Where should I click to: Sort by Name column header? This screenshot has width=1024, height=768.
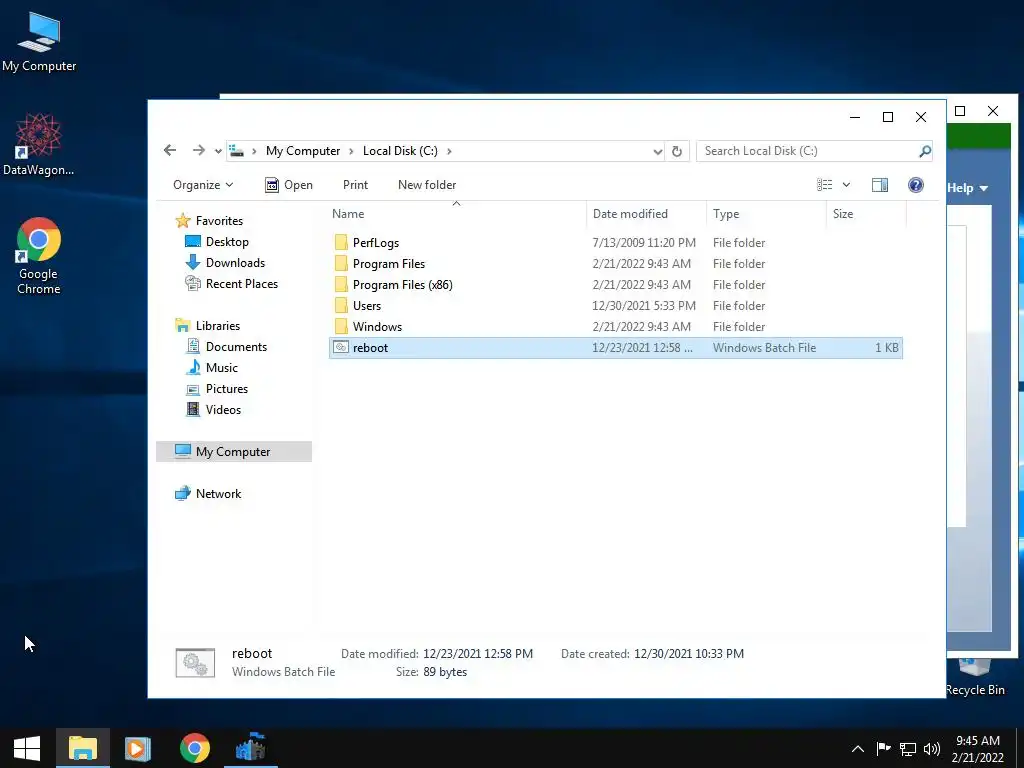coord(348,214)
